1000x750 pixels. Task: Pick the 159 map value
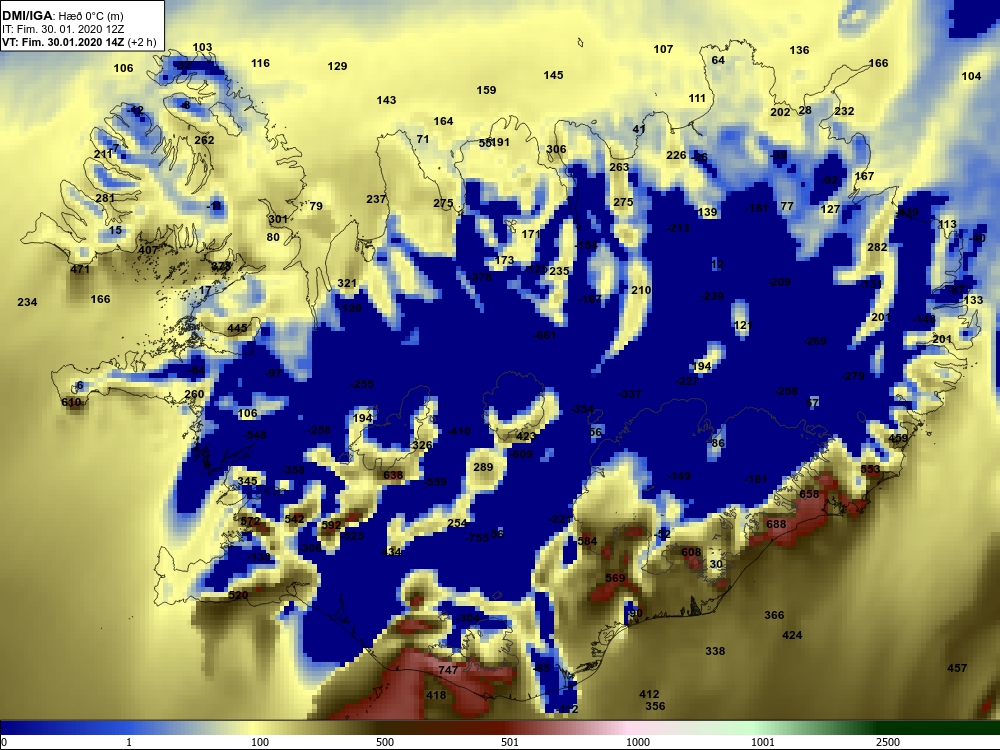487,90
